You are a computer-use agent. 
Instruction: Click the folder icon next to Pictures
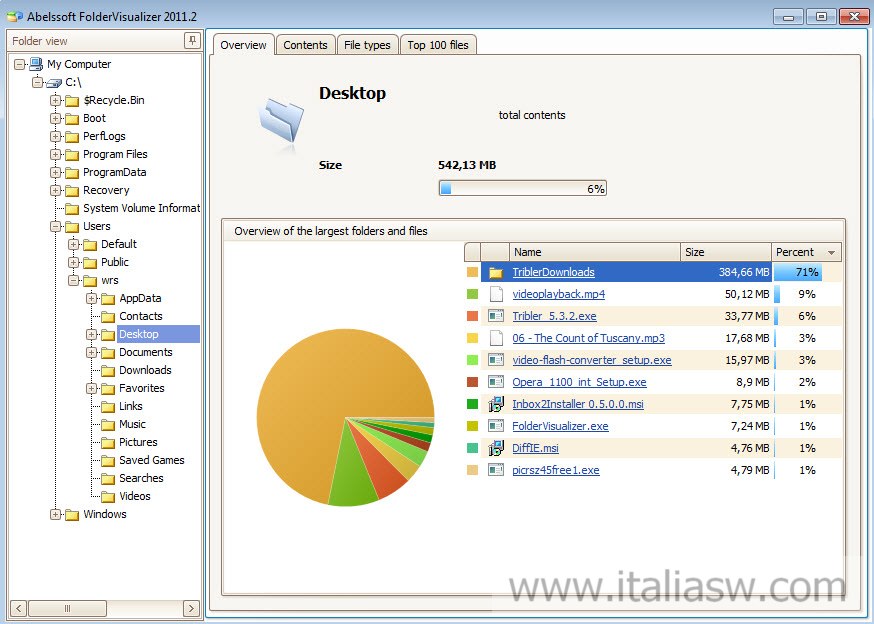pyautogui.click(x=108, y=443)
